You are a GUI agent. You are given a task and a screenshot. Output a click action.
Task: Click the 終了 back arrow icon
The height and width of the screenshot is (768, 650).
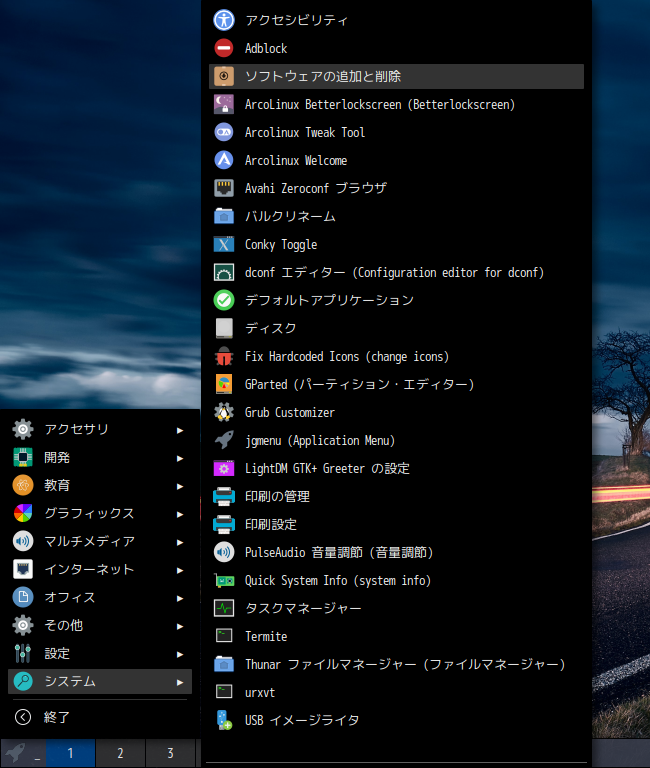(x=23, y=717)
